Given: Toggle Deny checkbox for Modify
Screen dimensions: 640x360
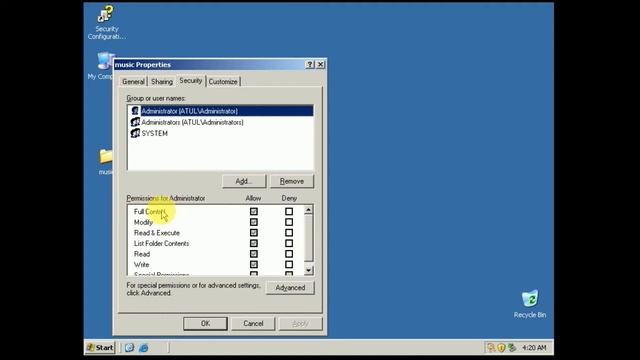Looking at the screenshot, I should point(289,222).
